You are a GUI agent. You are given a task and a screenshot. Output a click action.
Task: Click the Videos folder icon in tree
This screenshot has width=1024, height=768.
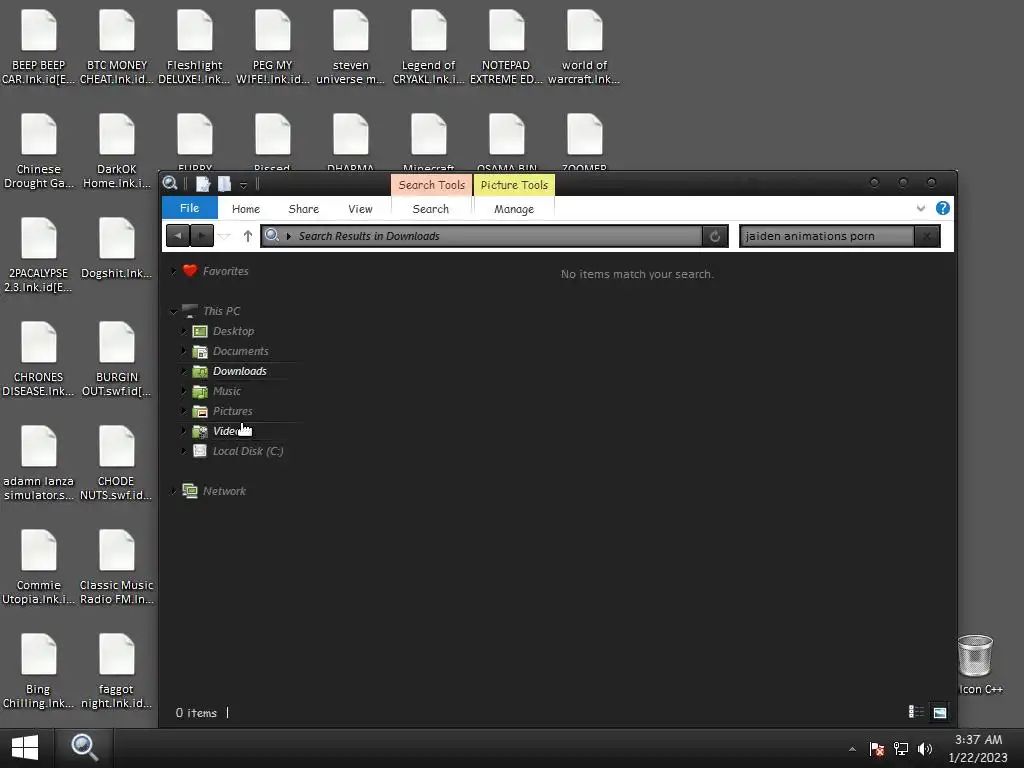(x=200, y=431)
